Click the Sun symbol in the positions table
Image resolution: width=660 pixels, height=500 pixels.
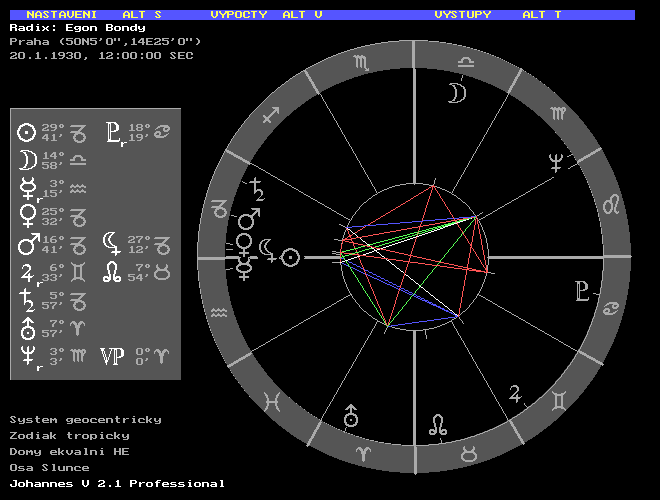point(27,132)
